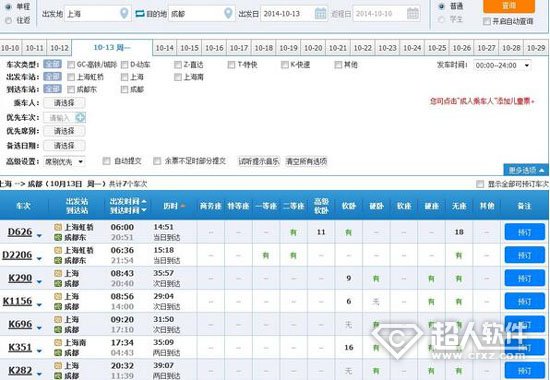
Task: Click priority seat type select button
Action: pyautogui.click(x=64, y=131)
